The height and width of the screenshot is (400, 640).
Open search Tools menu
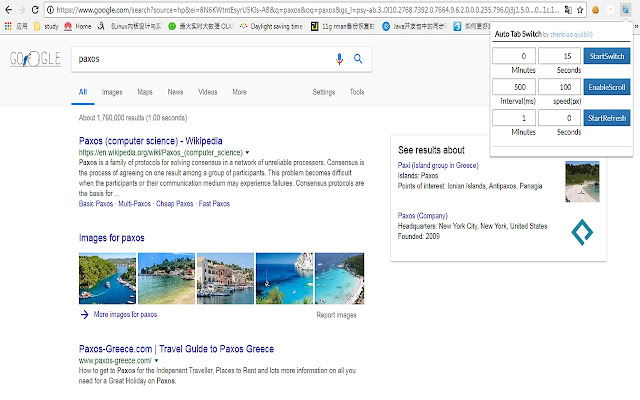[357, 92]
